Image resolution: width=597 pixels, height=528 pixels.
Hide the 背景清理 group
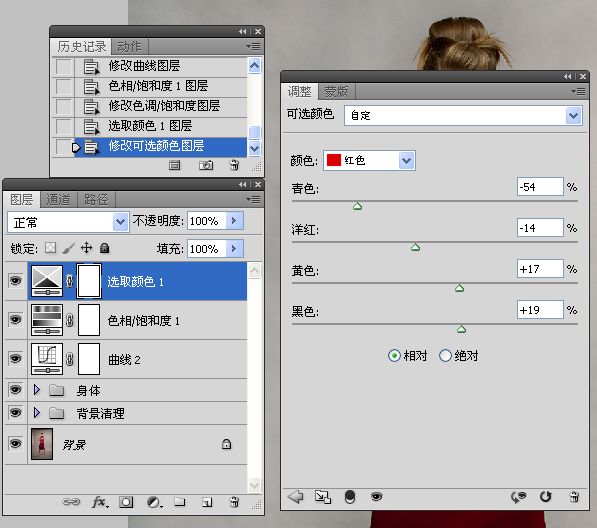pyautogui.click(x=15, y=413)
